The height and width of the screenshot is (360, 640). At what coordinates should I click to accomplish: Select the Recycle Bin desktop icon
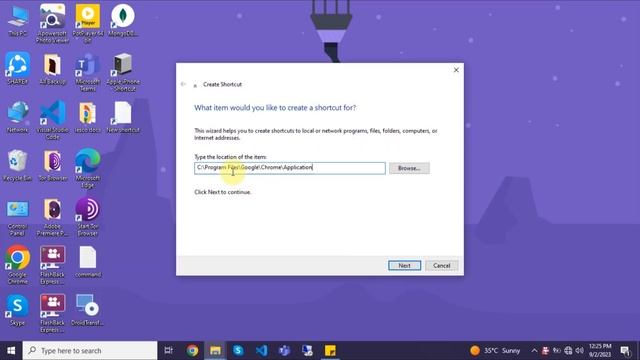pyautogui.click(x=18, y=165)
